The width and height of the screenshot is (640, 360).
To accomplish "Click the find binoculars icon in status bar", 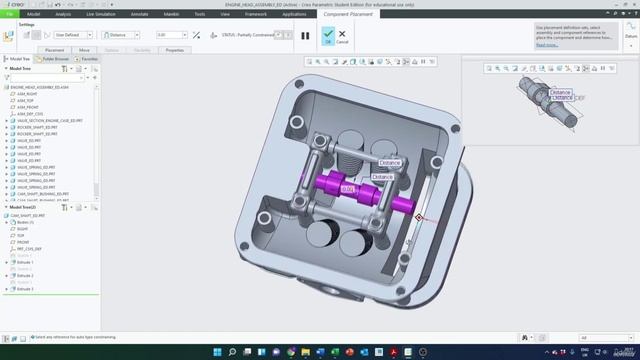I will (x=525, y=338).
